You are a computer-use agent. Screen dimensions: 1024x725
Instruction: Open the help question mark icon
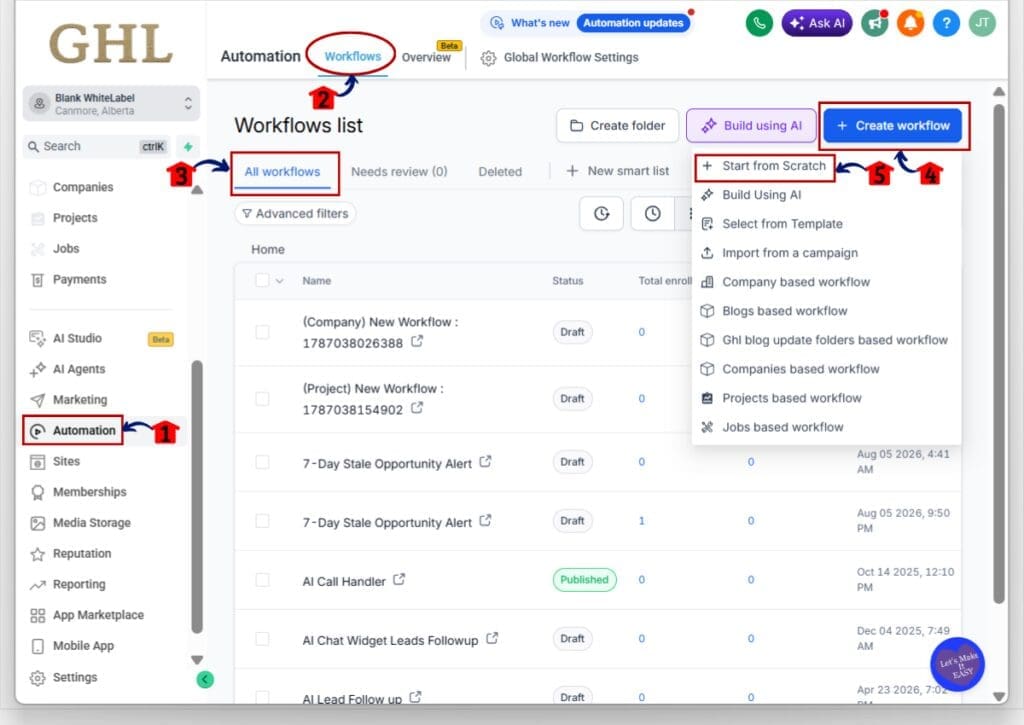[946, 23]
